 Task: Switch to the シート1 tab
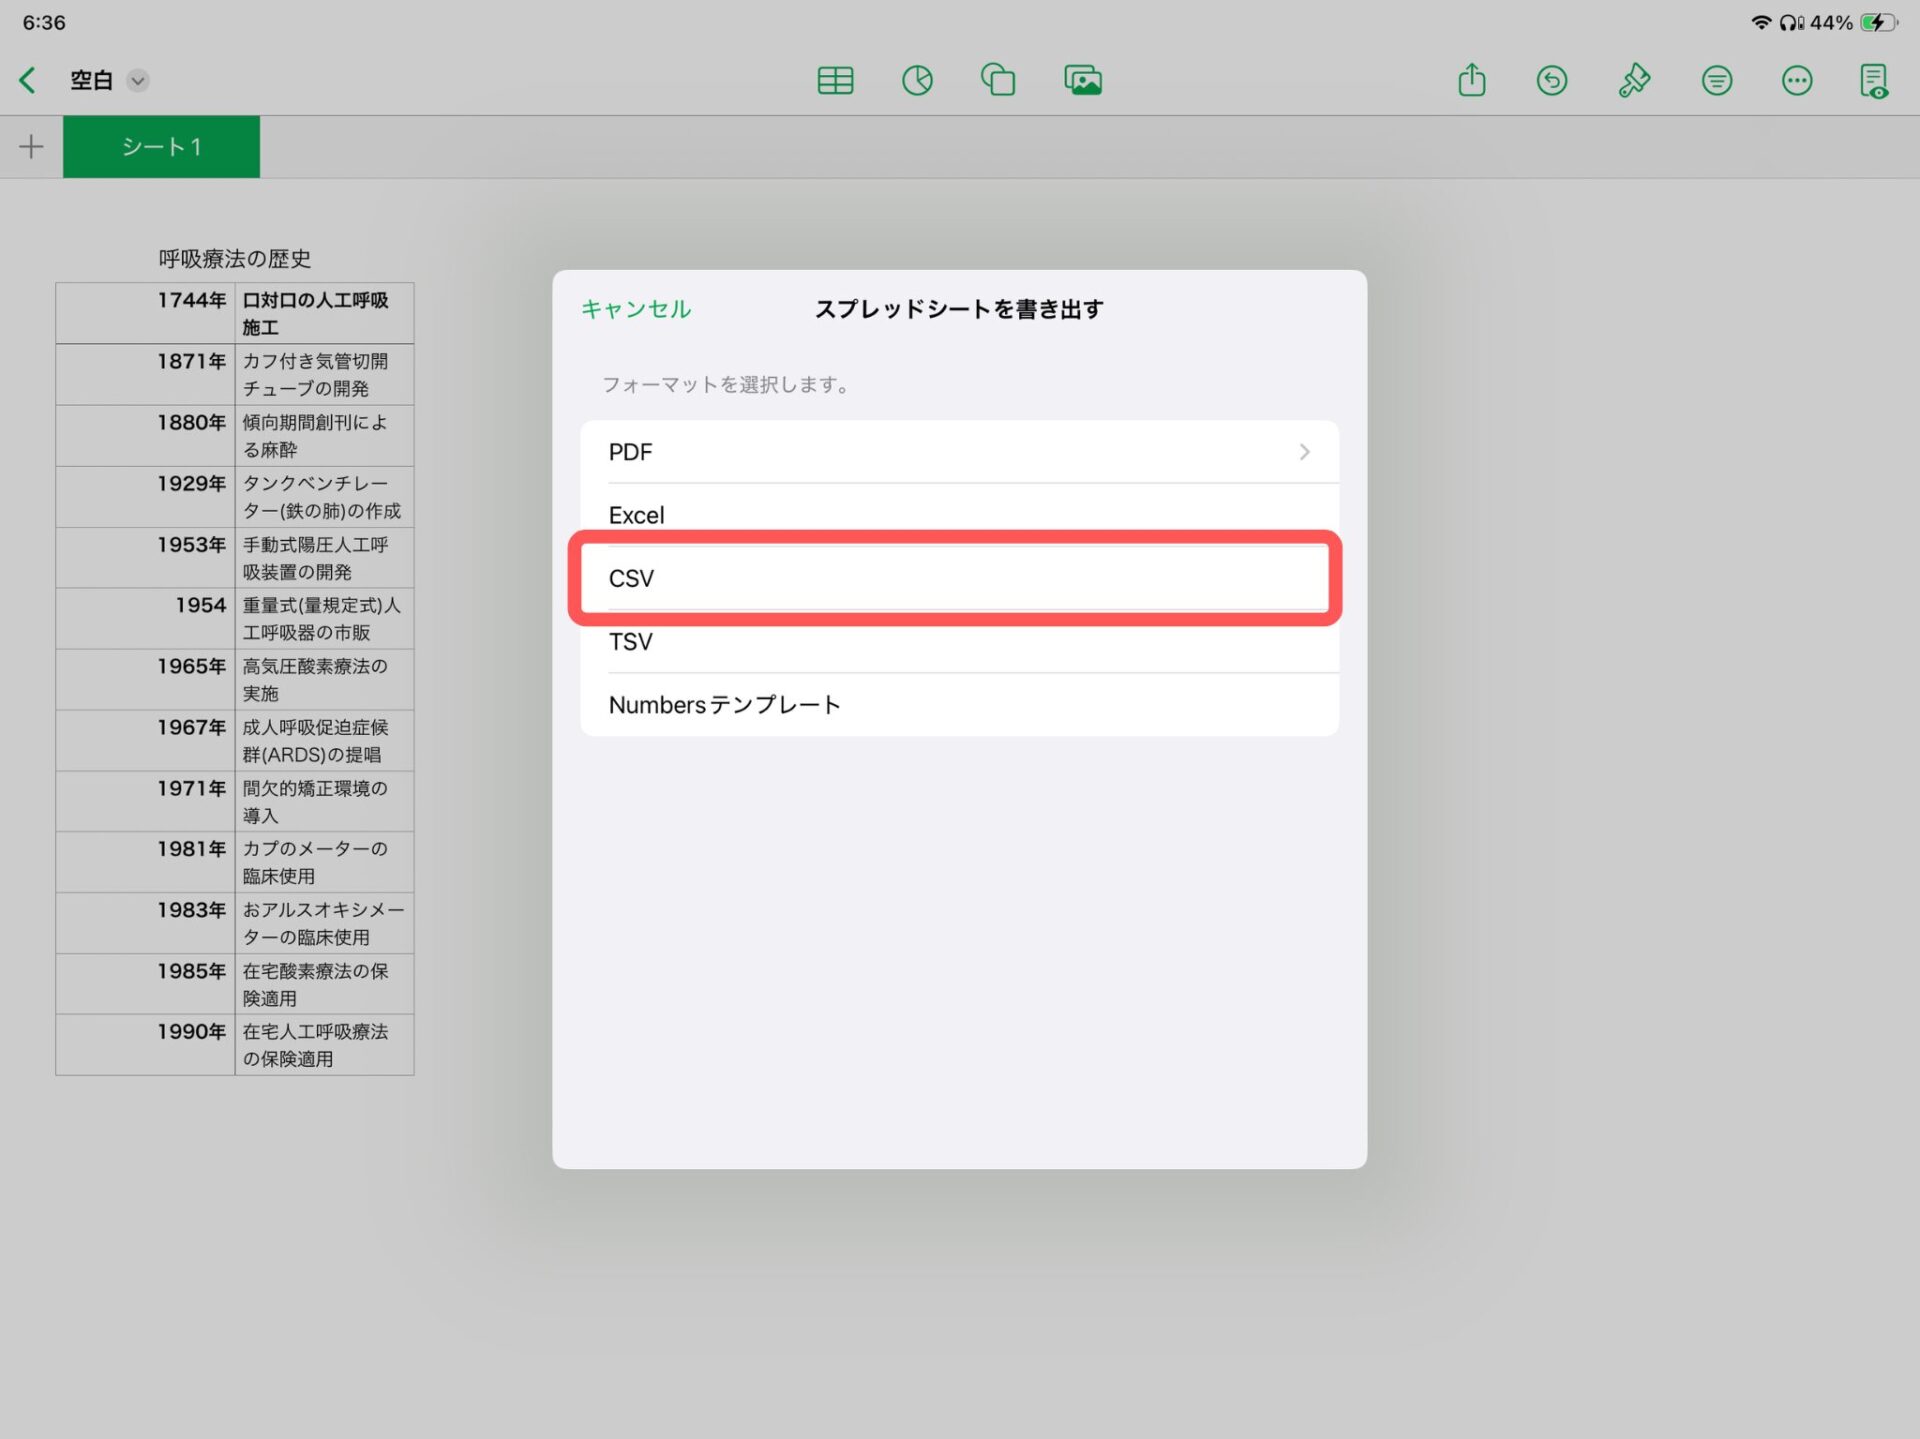[161, 147]
